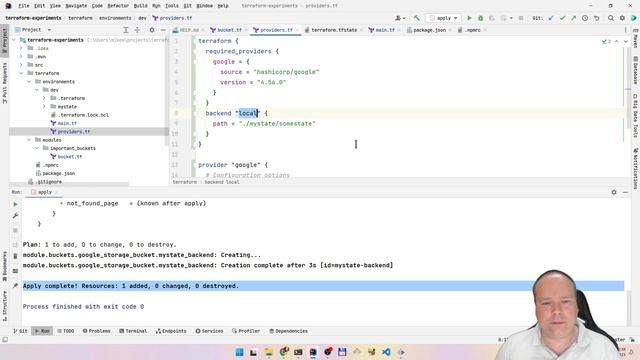Open the Navigate menu

coord(76,6)
